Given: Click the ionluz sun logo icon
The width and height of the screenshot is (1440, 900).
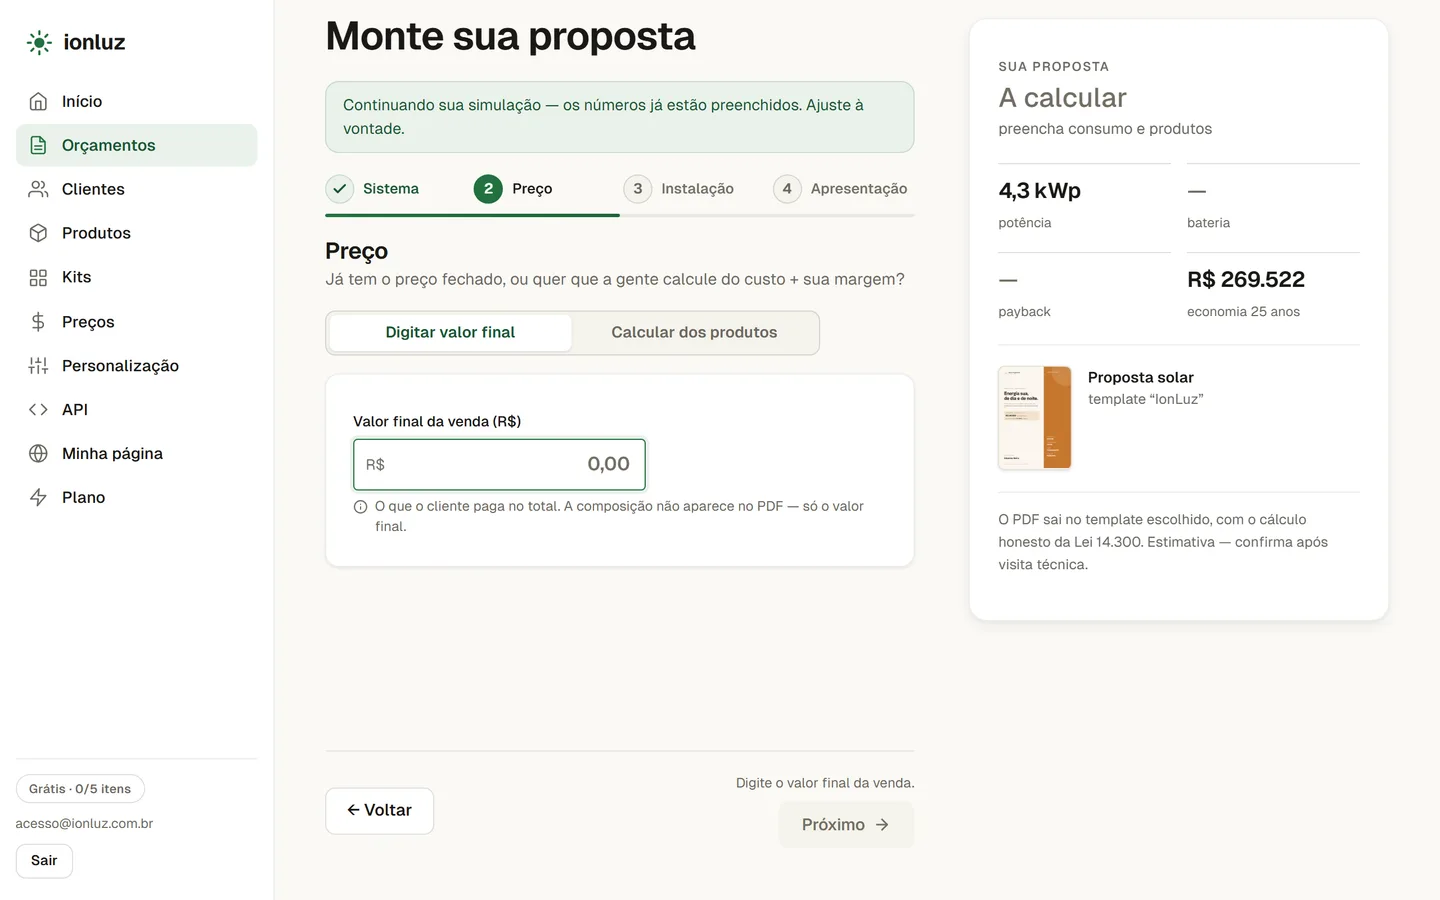Looking at the screenshot, I should [39, 42].
